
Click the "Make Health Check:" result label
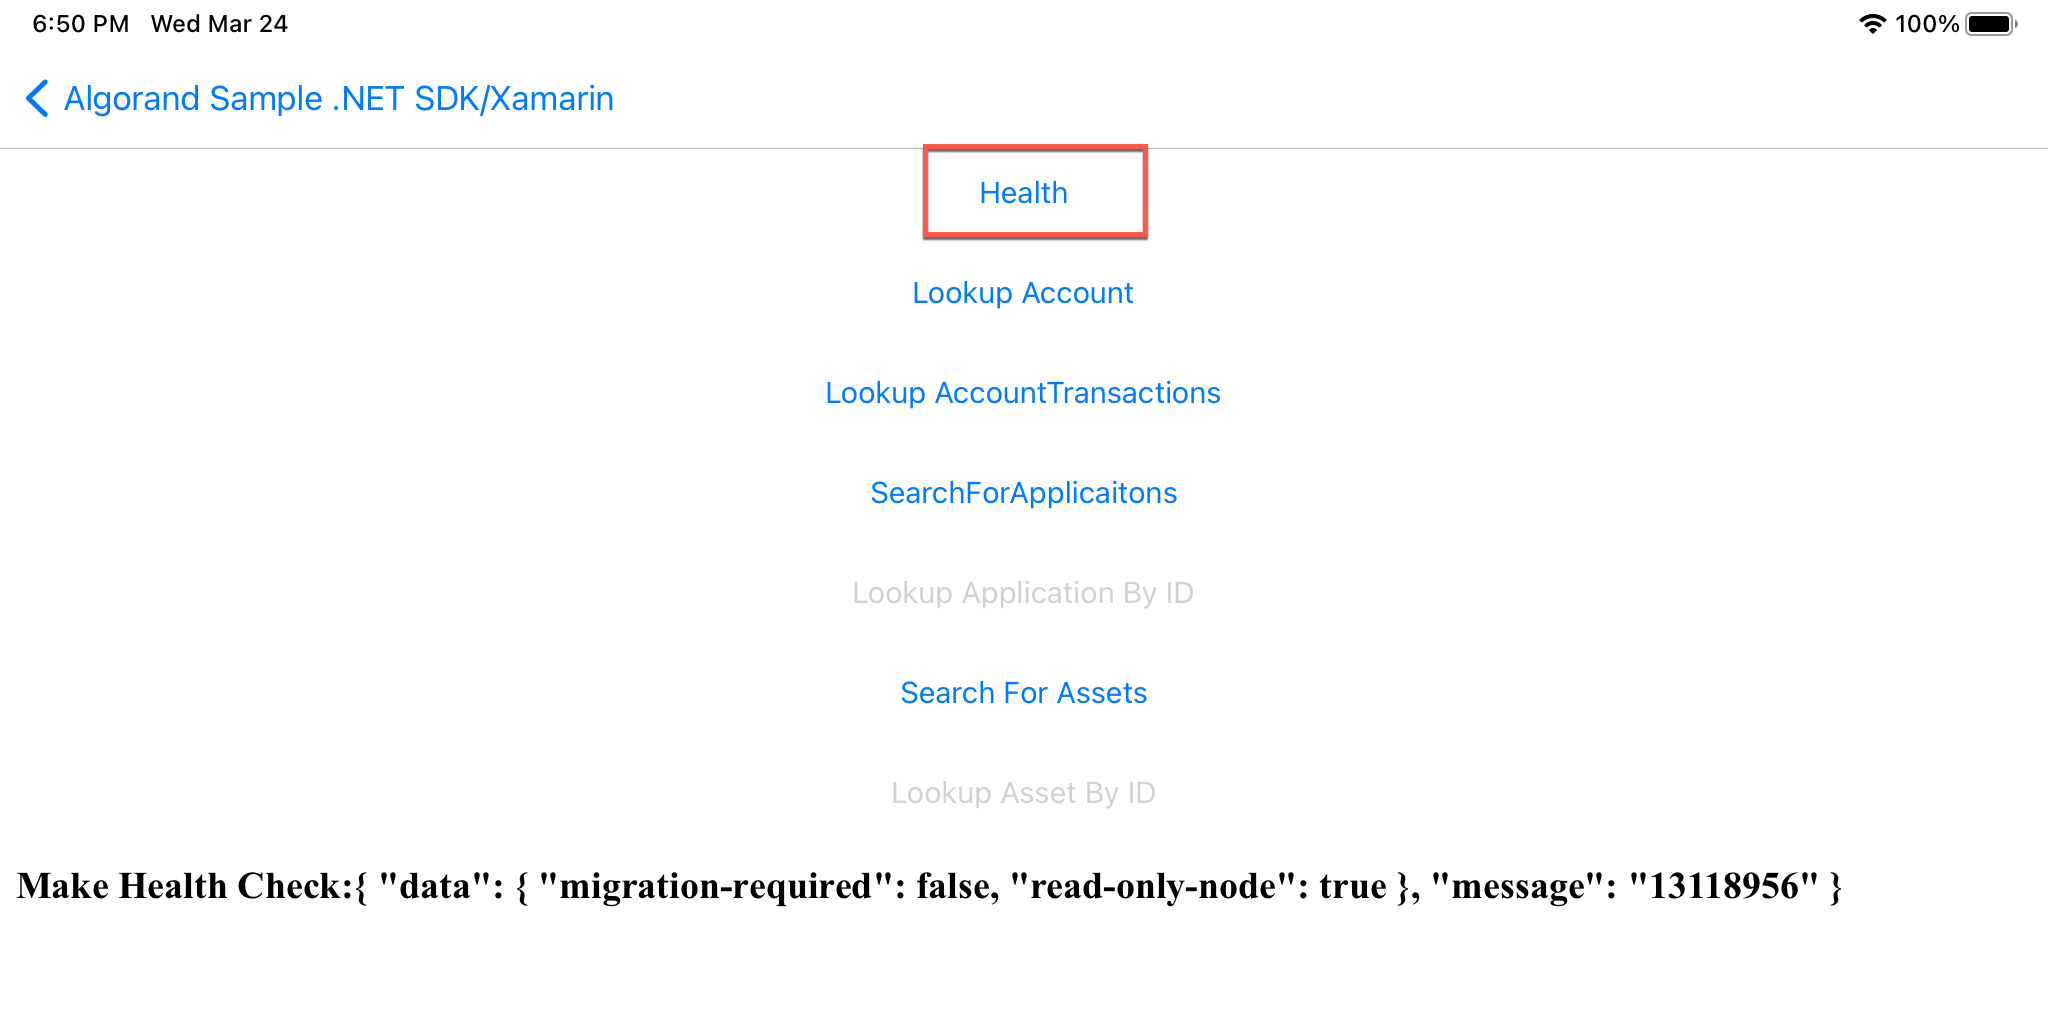tap(185, 886)
